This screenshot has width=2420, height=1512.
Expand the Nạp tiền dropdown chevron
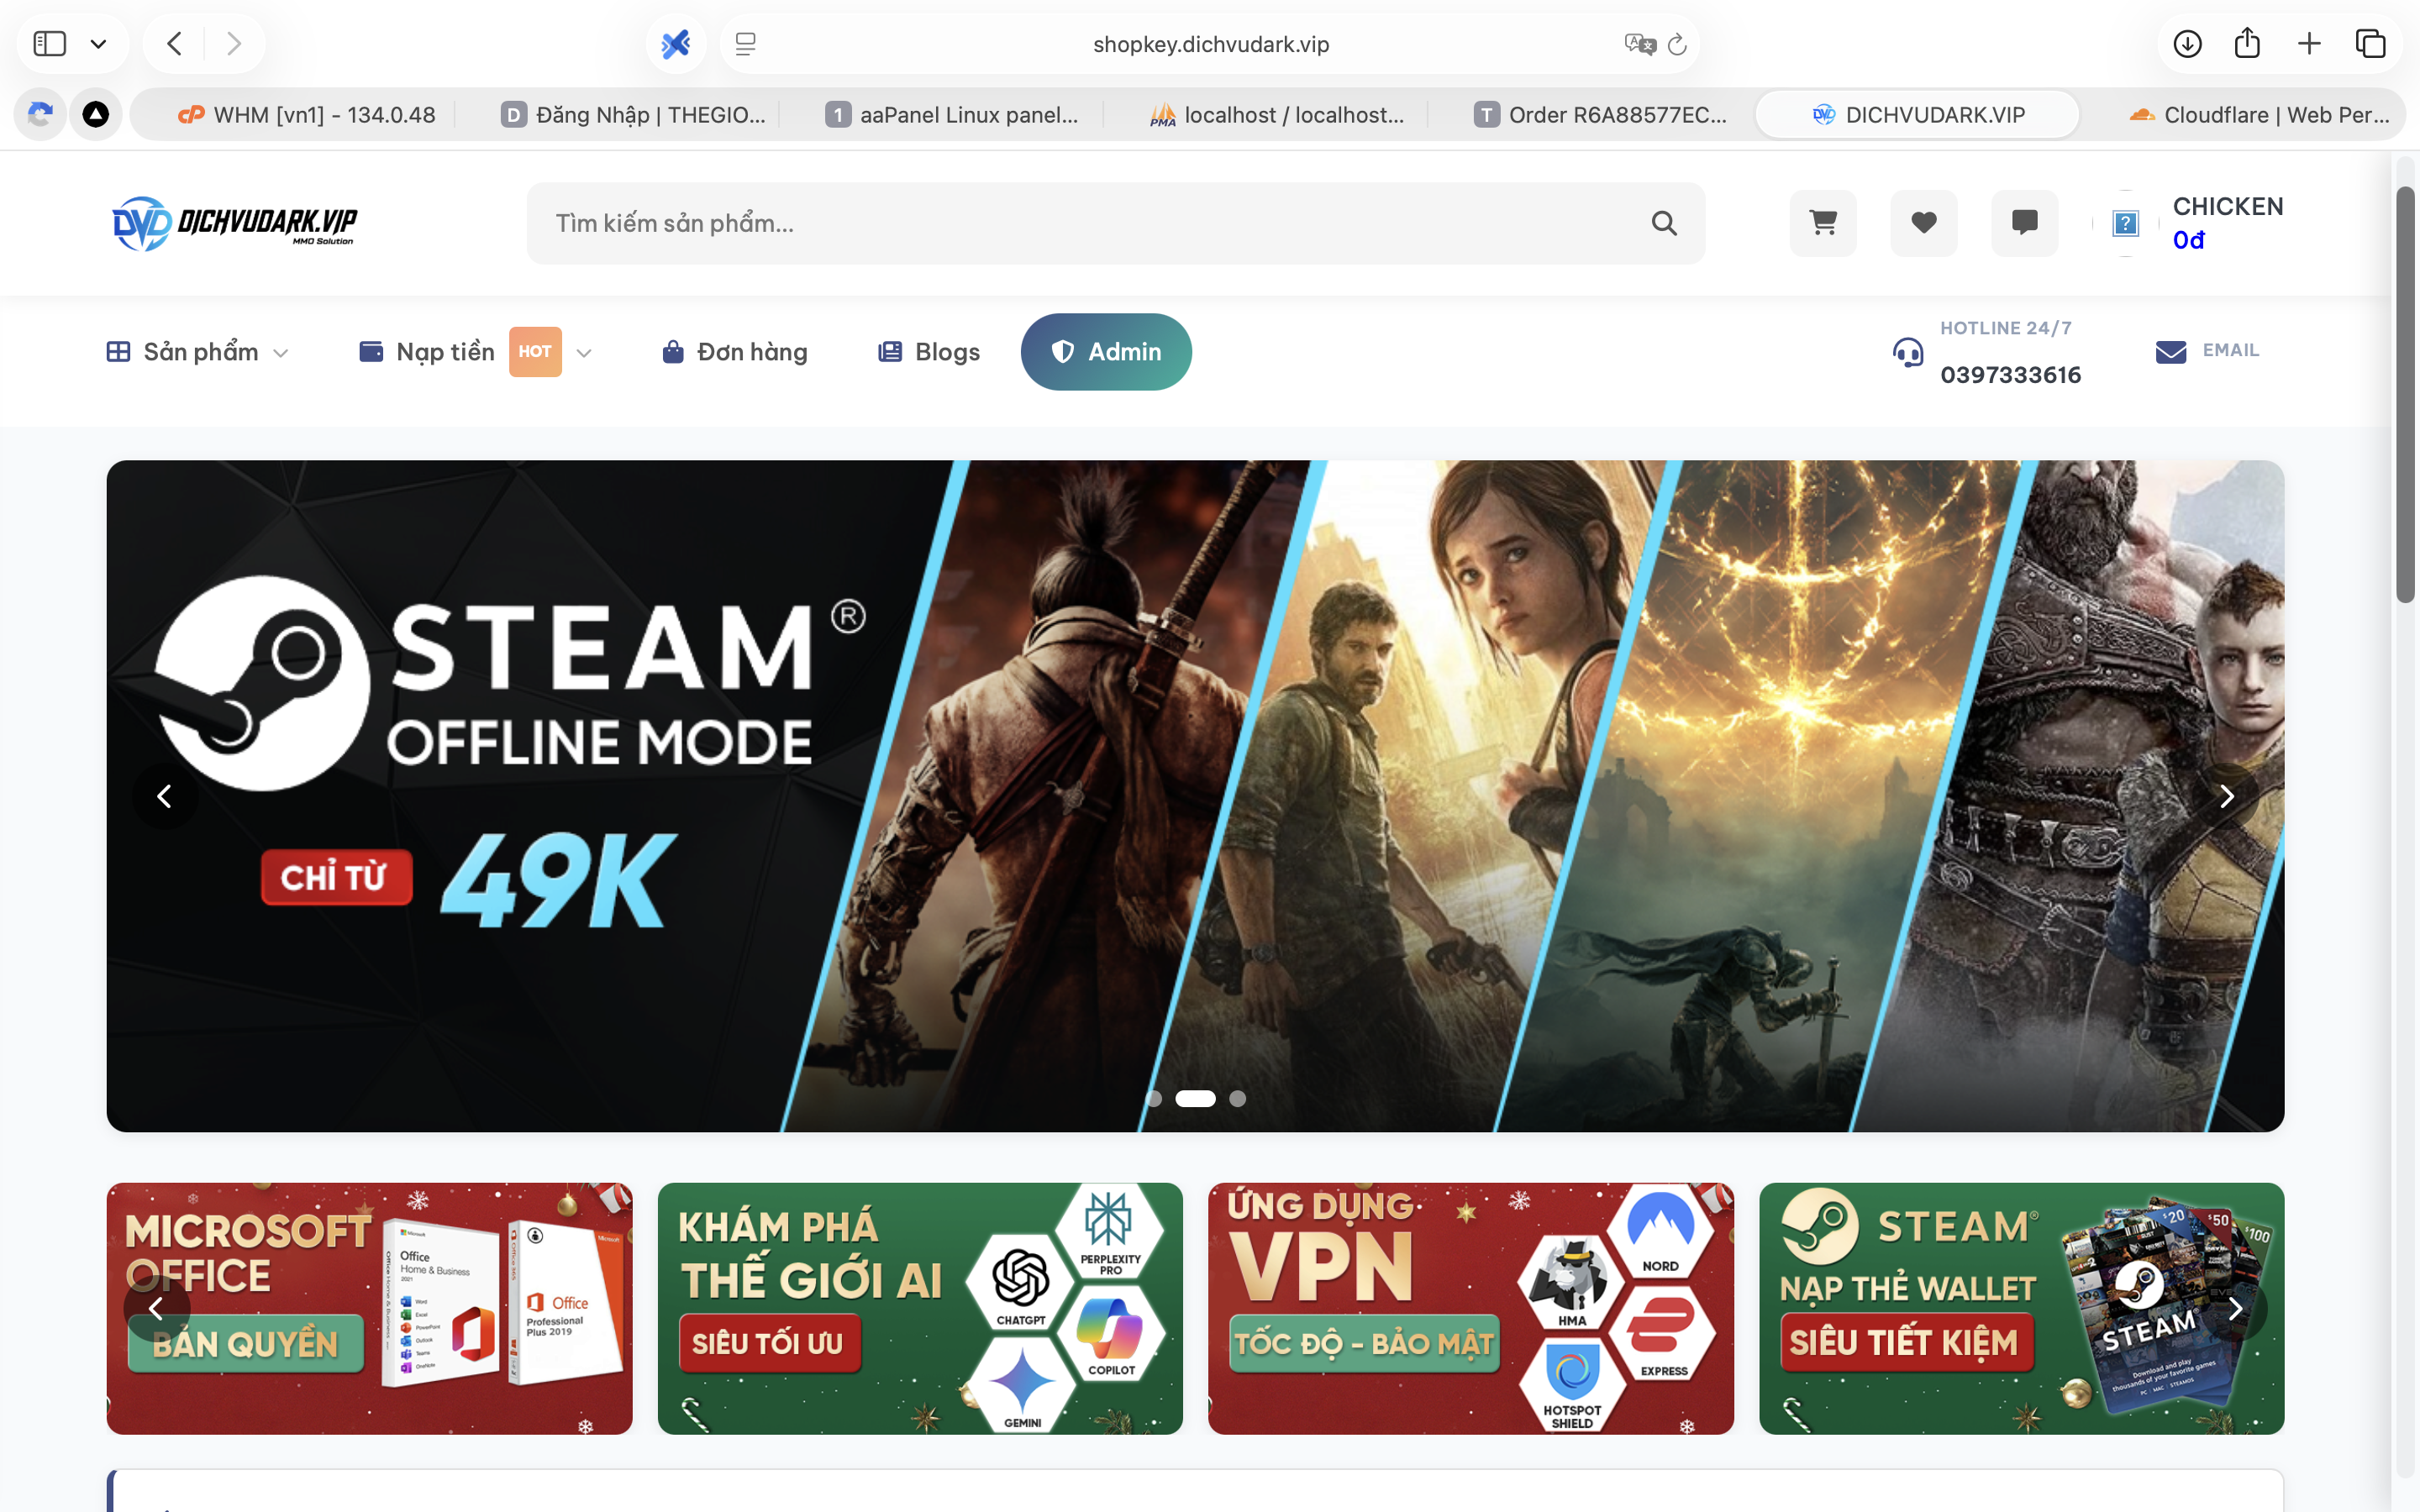click(x=585, y=353)
